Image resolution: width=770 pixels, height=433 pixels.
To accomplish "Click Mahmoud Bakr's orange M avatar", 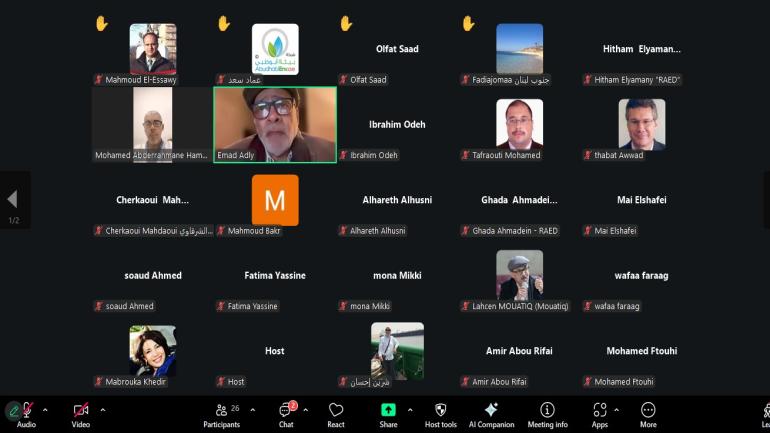I will point(275,200).
